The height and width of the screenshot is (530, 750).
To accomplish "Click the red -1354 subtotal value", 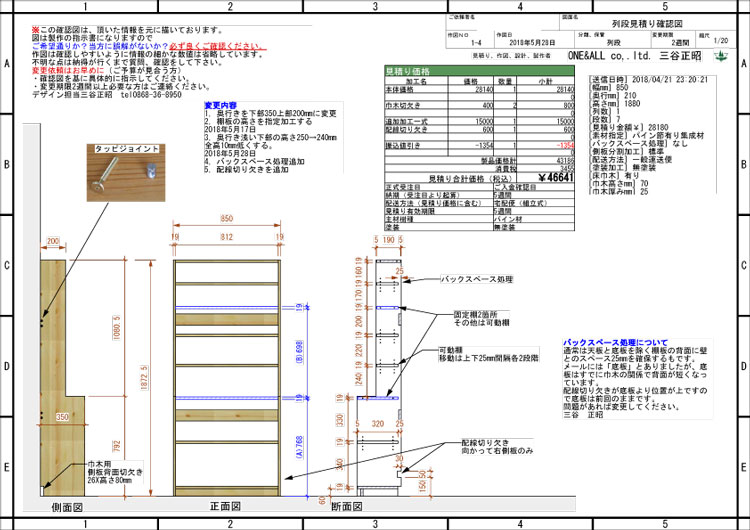I will pos(565,145).
